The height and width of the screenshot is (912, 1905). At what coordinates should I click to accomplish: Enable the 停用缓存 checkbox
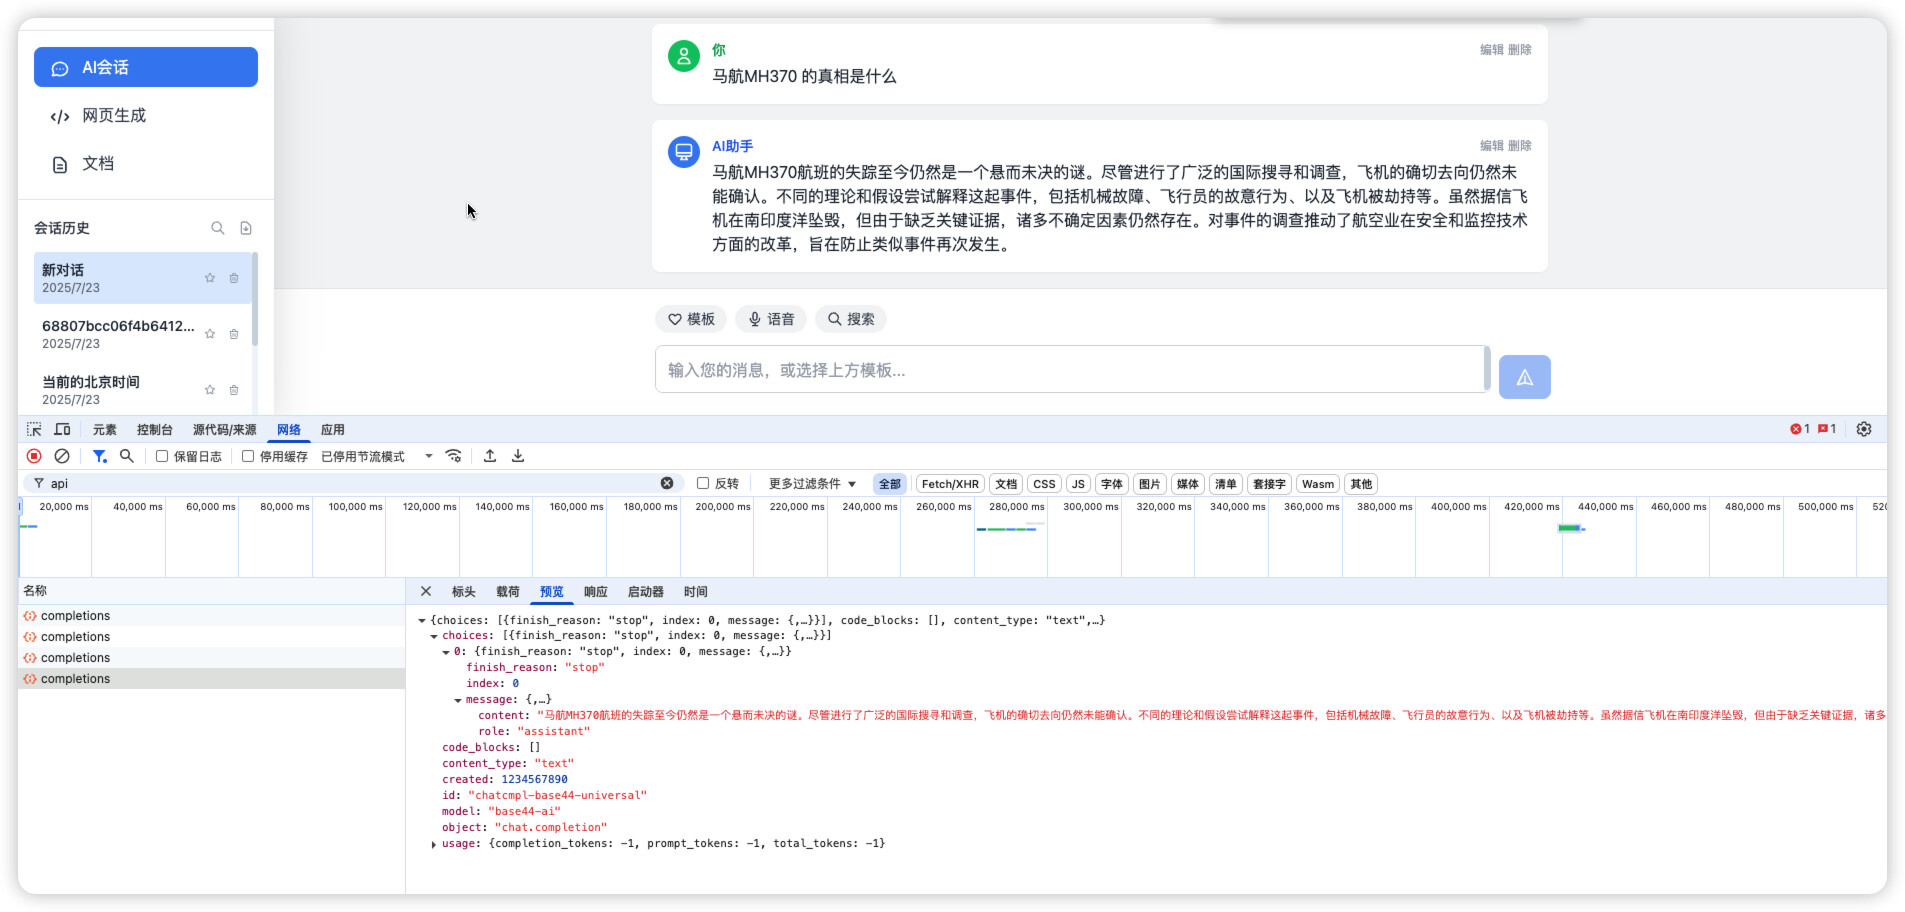click(x=248, y=456)
